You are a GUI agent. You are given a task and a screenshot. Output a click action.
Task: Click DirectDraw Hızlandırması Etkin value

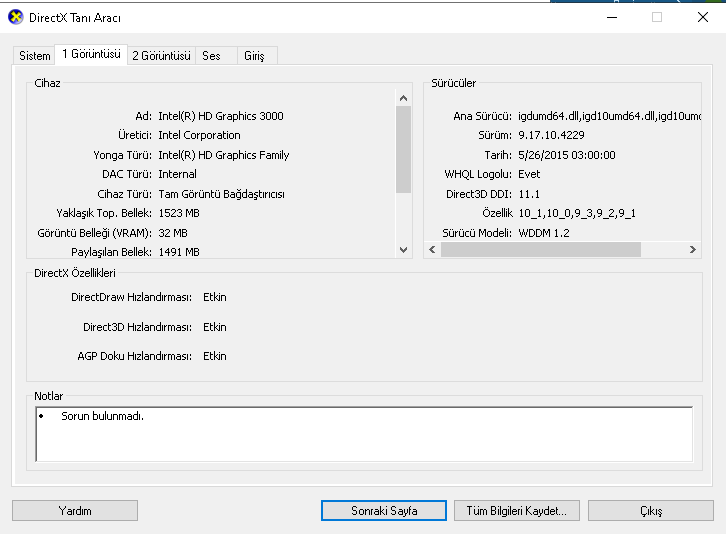215,297
